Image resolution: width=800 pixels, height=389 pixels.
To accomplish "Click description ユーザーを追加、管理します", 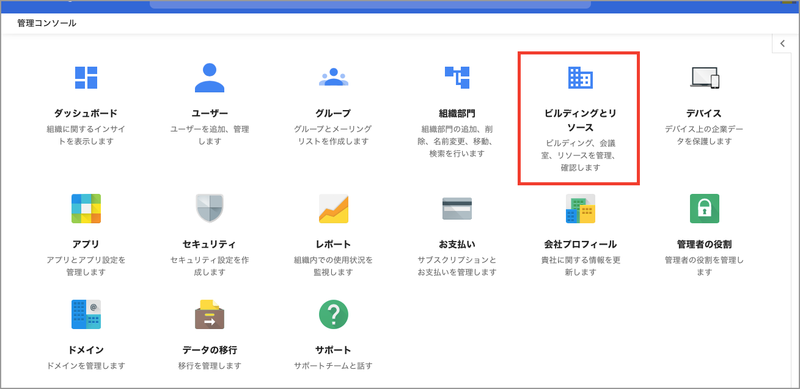I will point(210,135).
